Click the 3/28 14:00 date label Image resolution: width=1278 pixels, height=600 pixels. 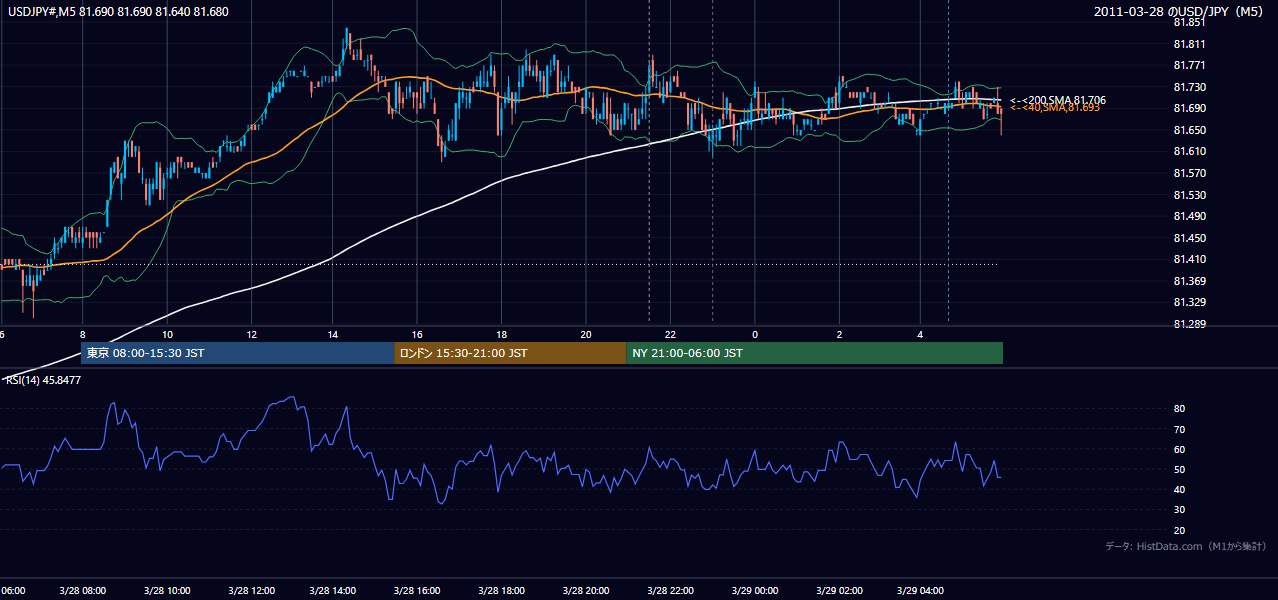pos(333,590)
